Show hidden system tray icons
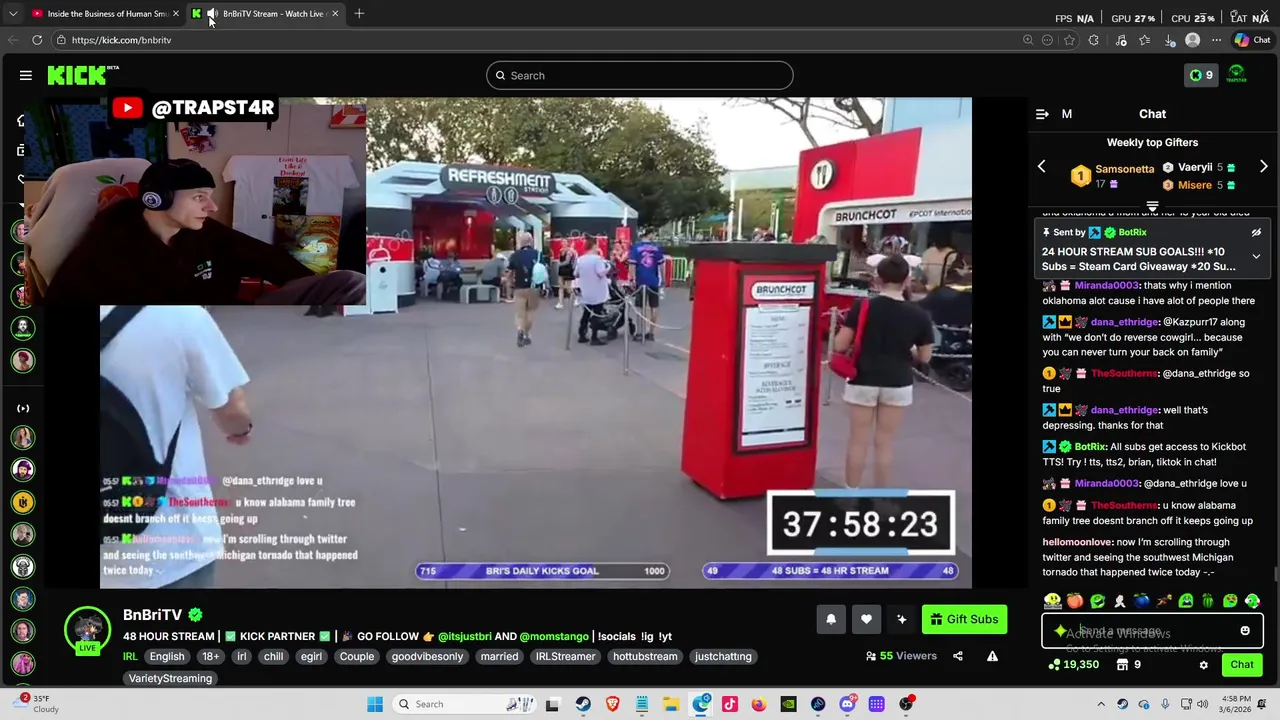Image resolution: width=1280 pixels, height=720 pixels. point(1101,704)
